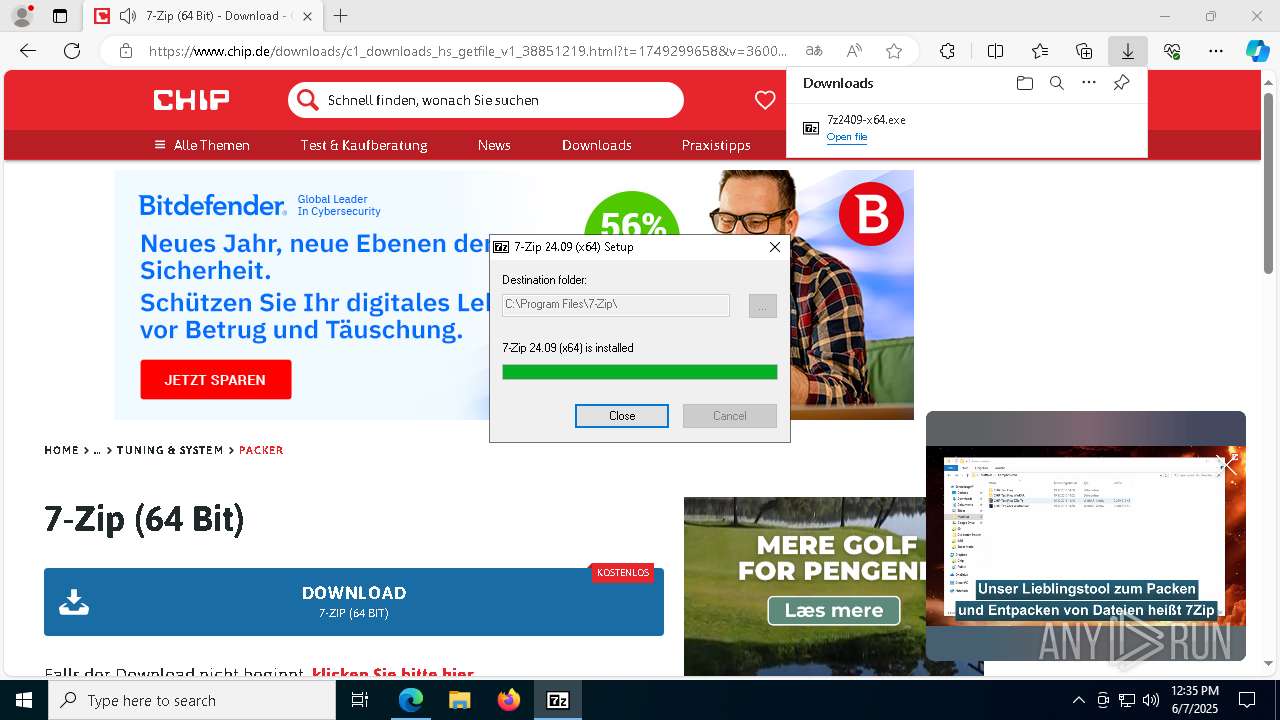The width and height of the screenshot is (1280, 720).
Task: Open the volume control in system tray
Action: pyautogui.click(x=1150, y=700)
